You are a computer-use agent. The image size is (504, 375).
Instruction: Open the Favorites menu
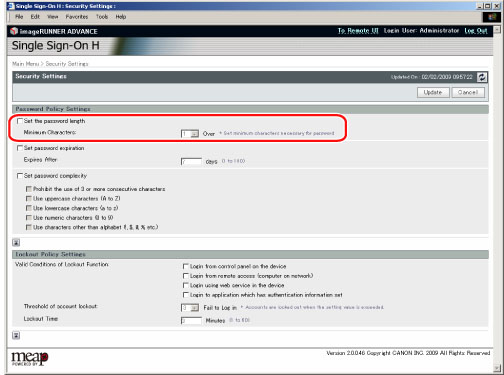click(x=77, y=17)
